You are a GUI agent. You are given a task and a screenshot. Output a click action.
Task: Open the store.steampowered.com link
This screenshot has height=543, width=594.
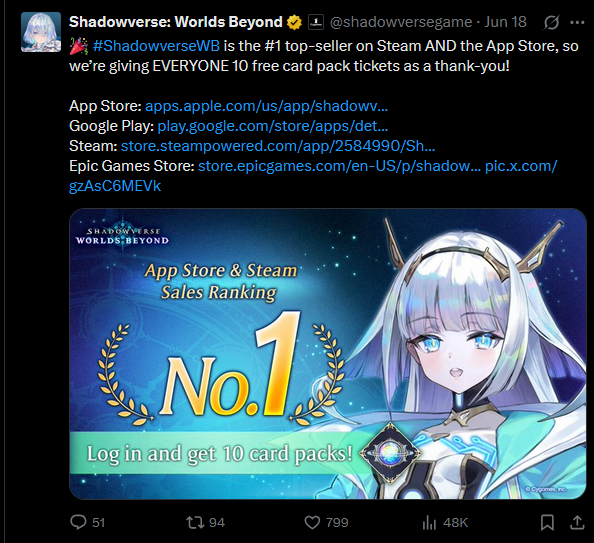tap(278, 146)
